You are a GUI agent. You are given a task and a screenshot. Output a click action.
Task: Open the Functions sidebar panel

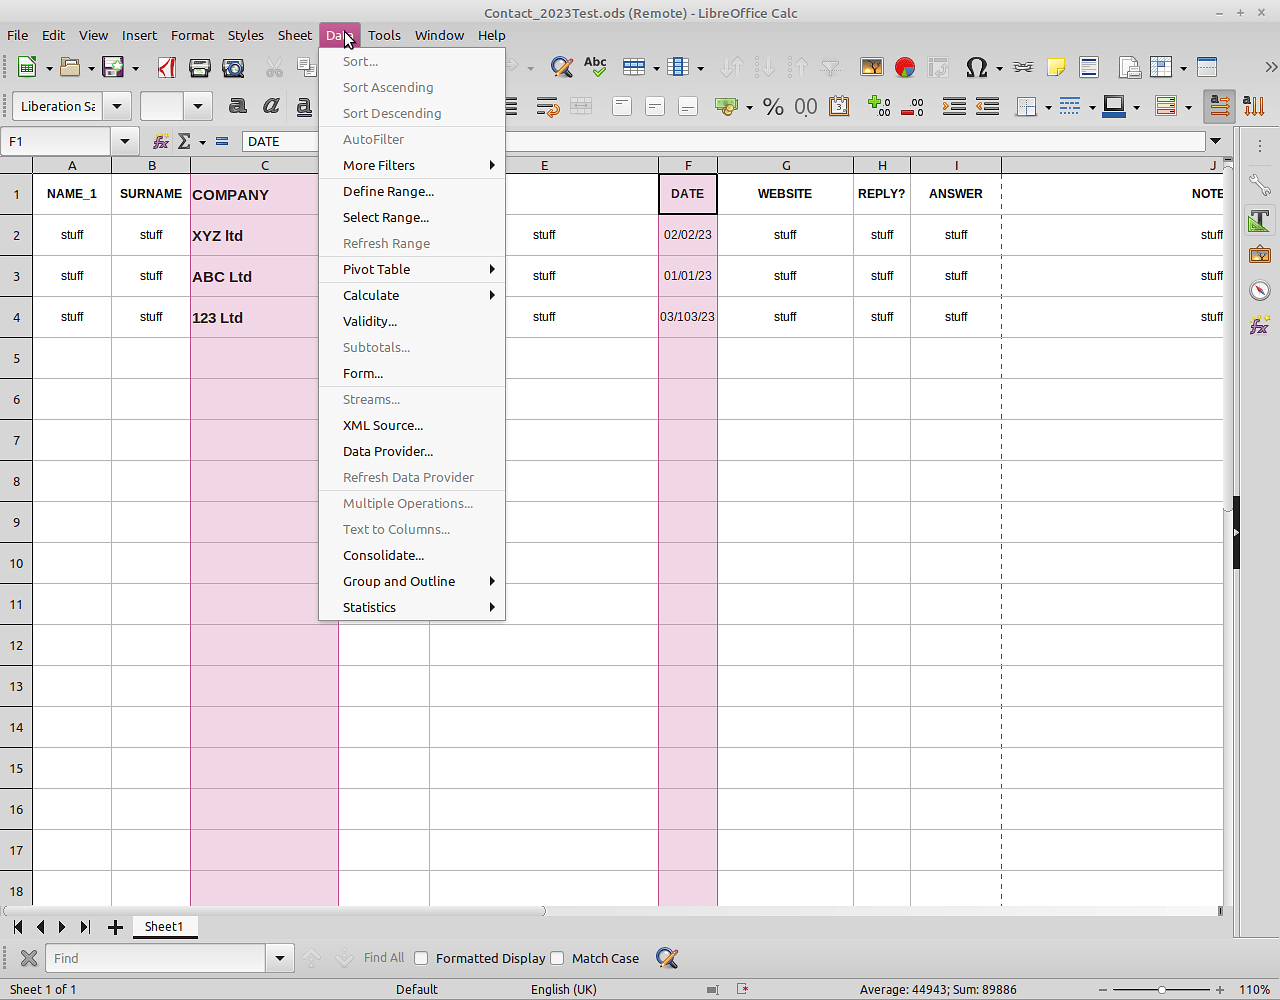coord(1259,324)
